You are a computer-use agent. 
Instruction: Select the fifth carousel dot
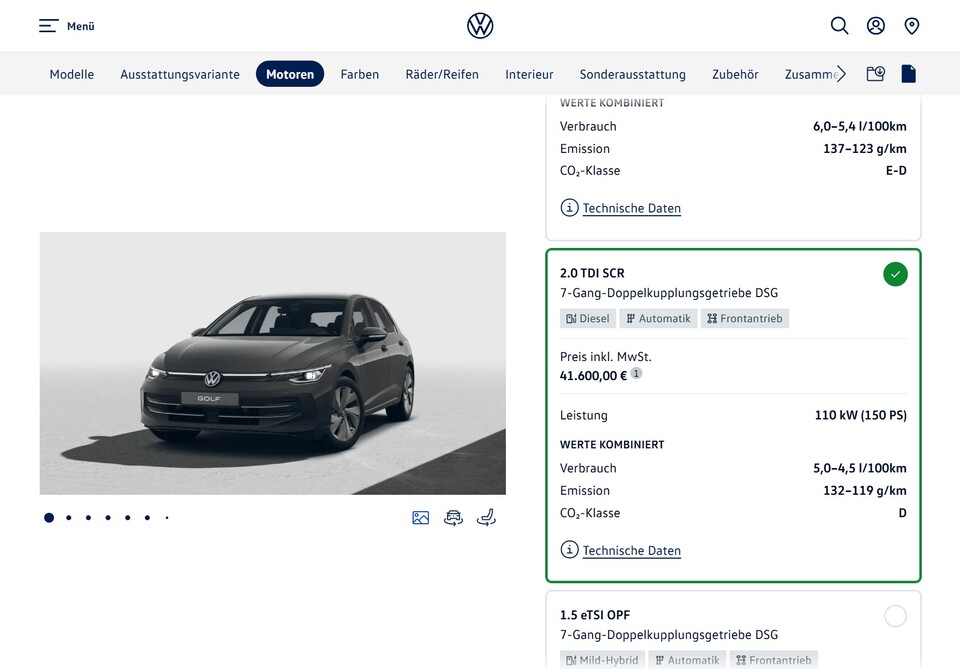pos(127,518)
